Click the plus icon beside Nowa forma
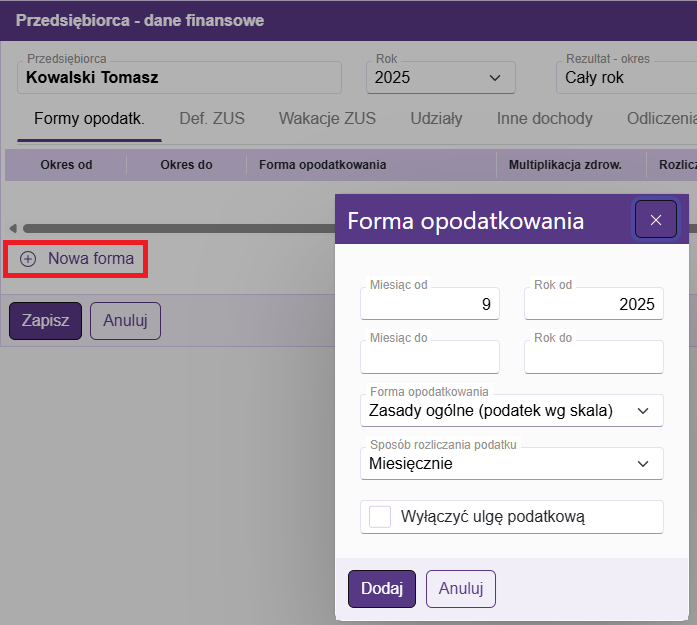Screen dimensions: 697x625 (28, 259)
